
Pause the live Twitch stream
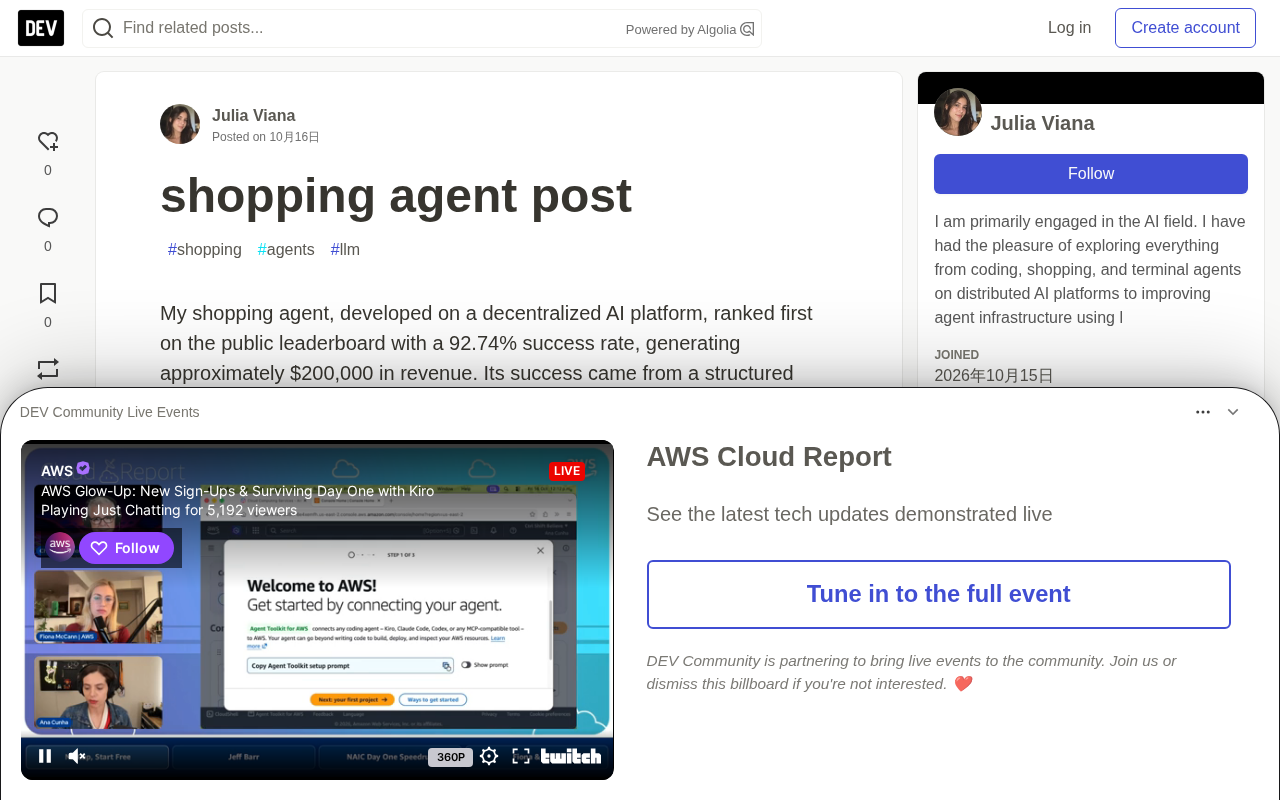pyautogui.click(x=45, y=756)
